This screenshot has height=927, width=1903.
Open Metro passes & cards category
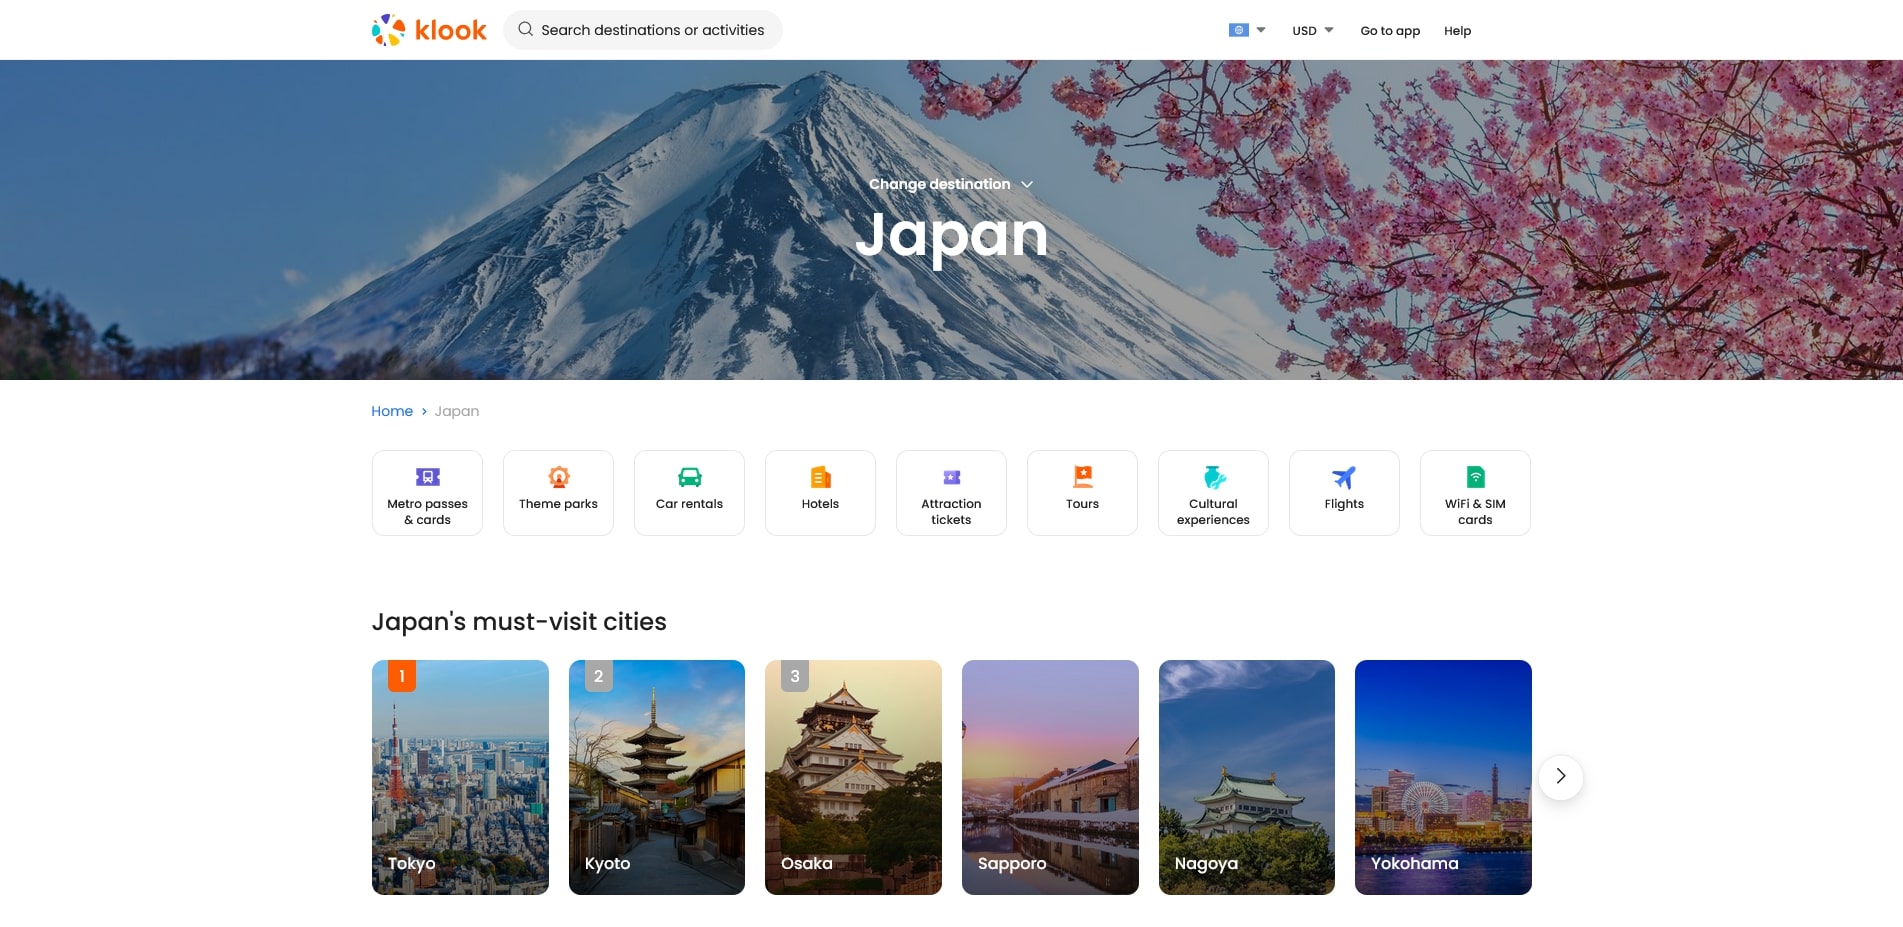427,493
